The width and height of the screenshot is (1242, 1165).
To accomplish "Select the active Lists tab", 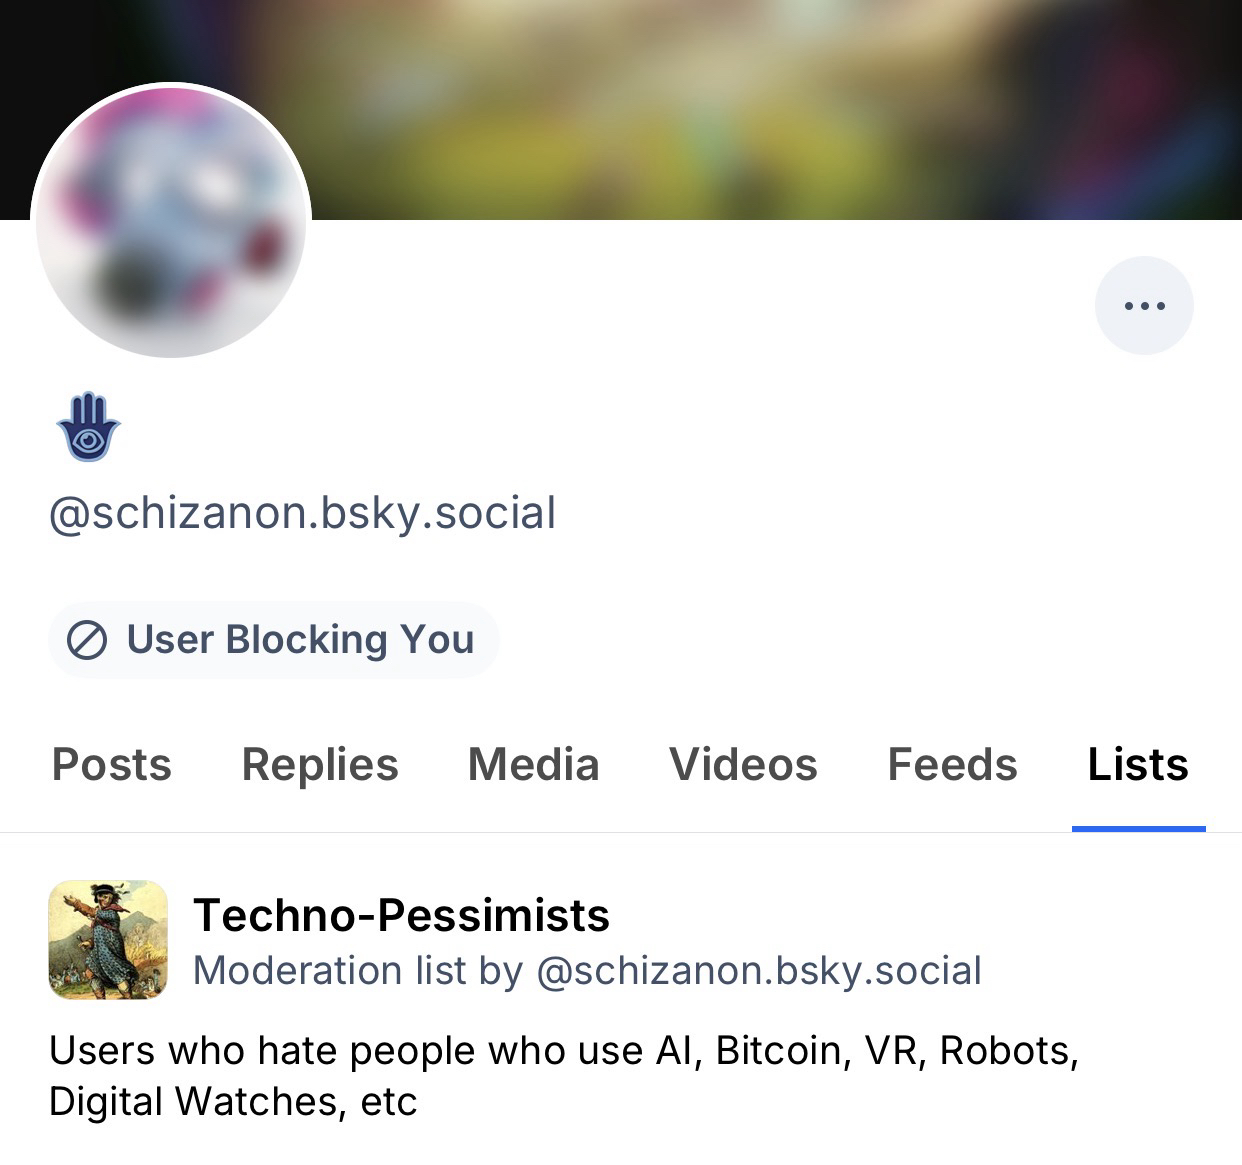I will (x=1137, y=765).
